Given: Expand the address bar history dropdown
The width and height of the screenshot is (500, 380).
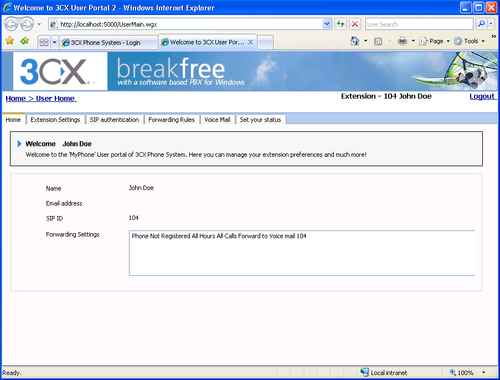Looking at the screenshot, I should click(x=327, y=24).
